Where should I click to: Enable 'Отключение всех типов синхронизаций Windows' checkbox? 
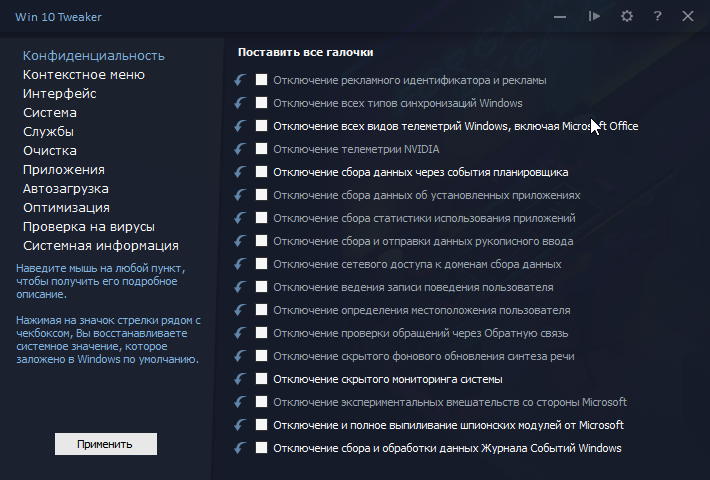click(x=261, y=103)
